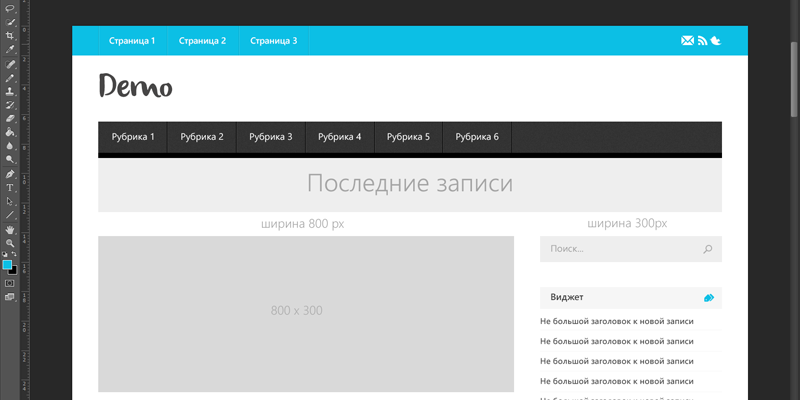The width and height of the screenshot is (800, 400).
Task: Select the Pen tool
Action: (x=10, y=173)
